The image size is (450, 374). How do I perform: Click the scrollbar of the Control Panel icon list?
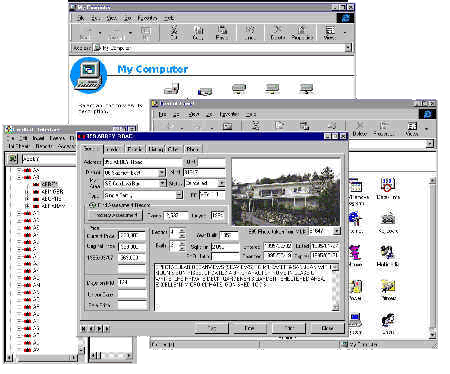pos(432,257)
